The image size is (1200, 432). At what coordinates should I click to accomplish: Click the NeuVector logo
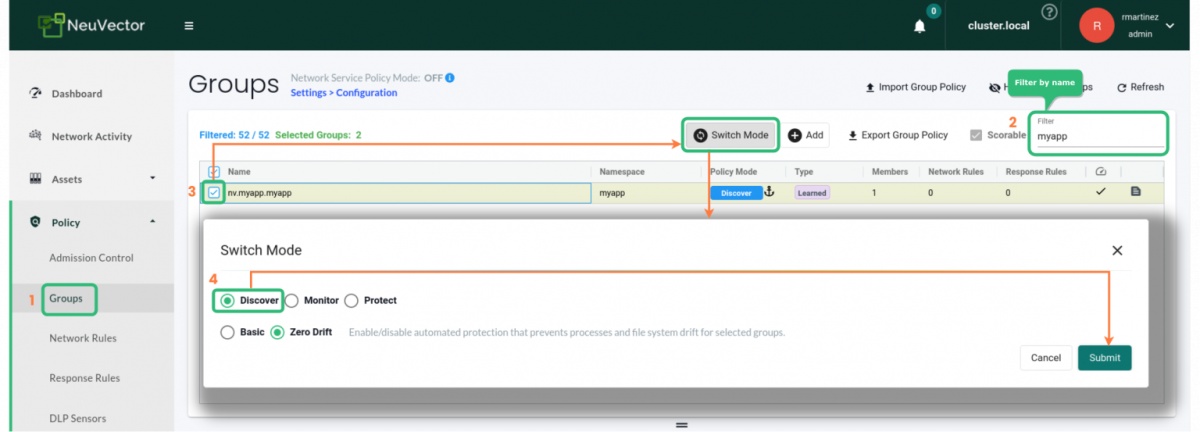[x=92, y=25]
